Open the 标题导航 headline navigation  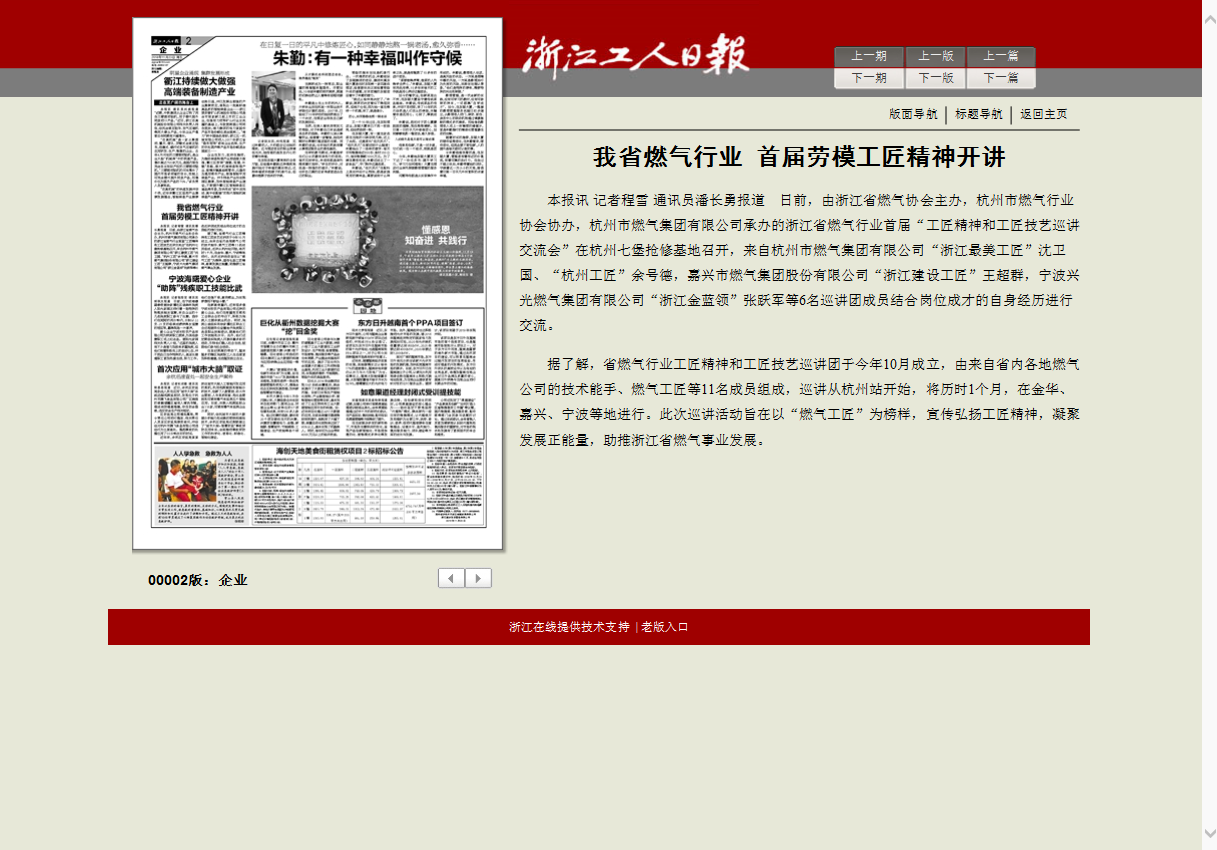click(979, 114)
